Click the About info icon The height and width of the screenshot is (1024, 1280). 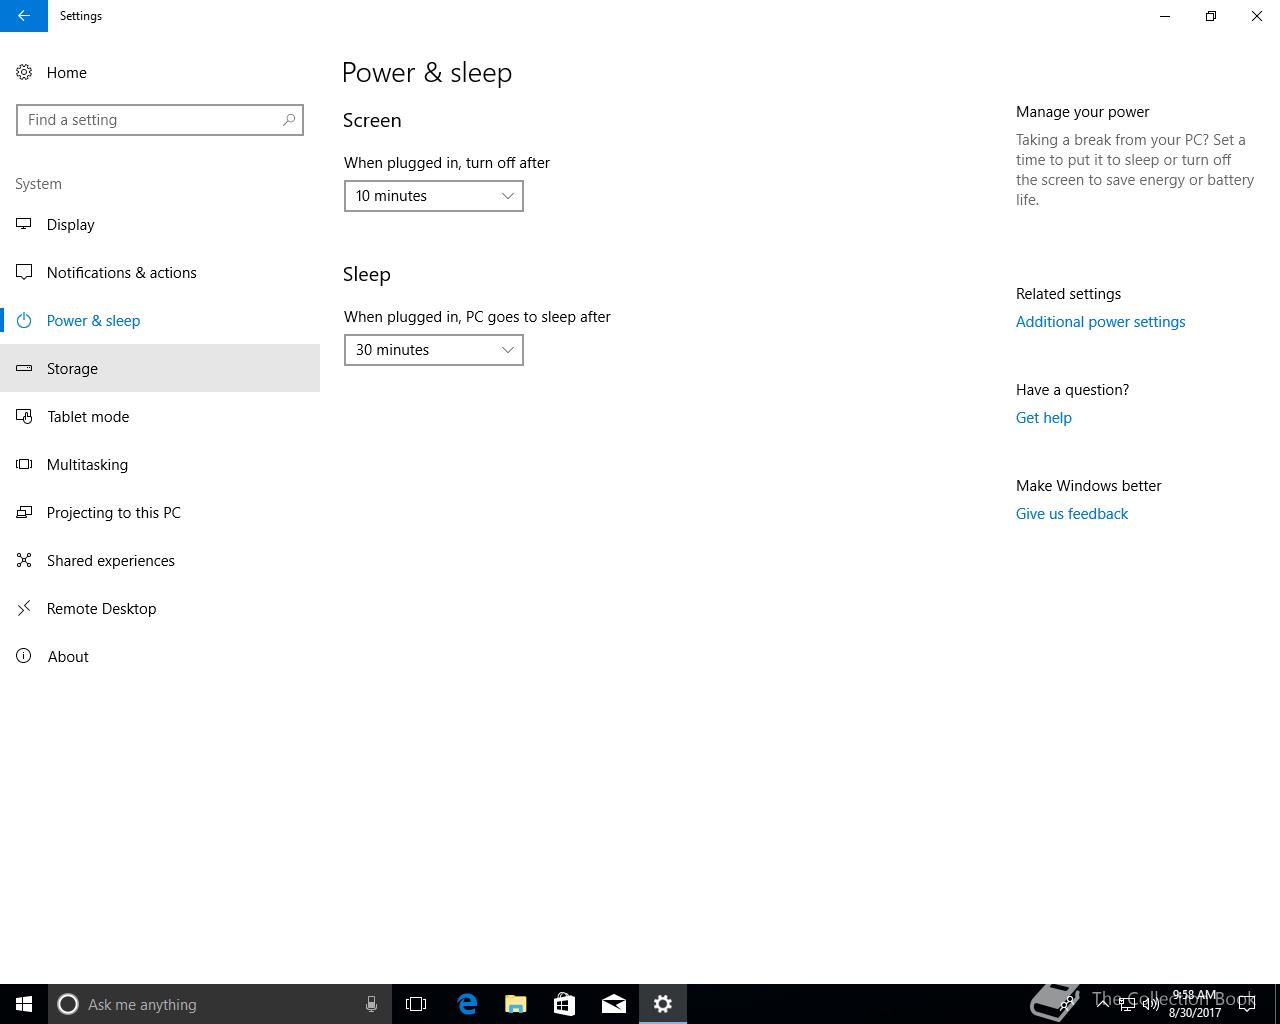pos(24,656)
